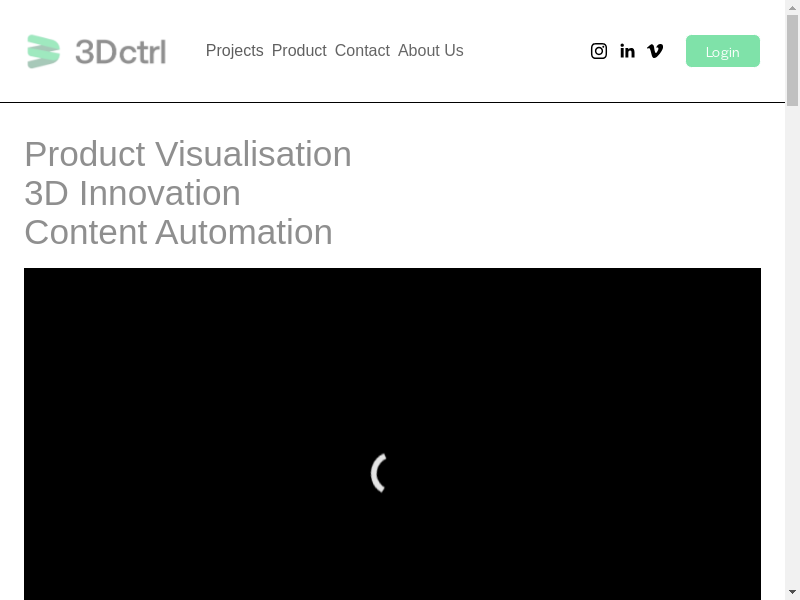Click the Content Automation heading line
Screen dimensions: 800x600
point(178,232)
